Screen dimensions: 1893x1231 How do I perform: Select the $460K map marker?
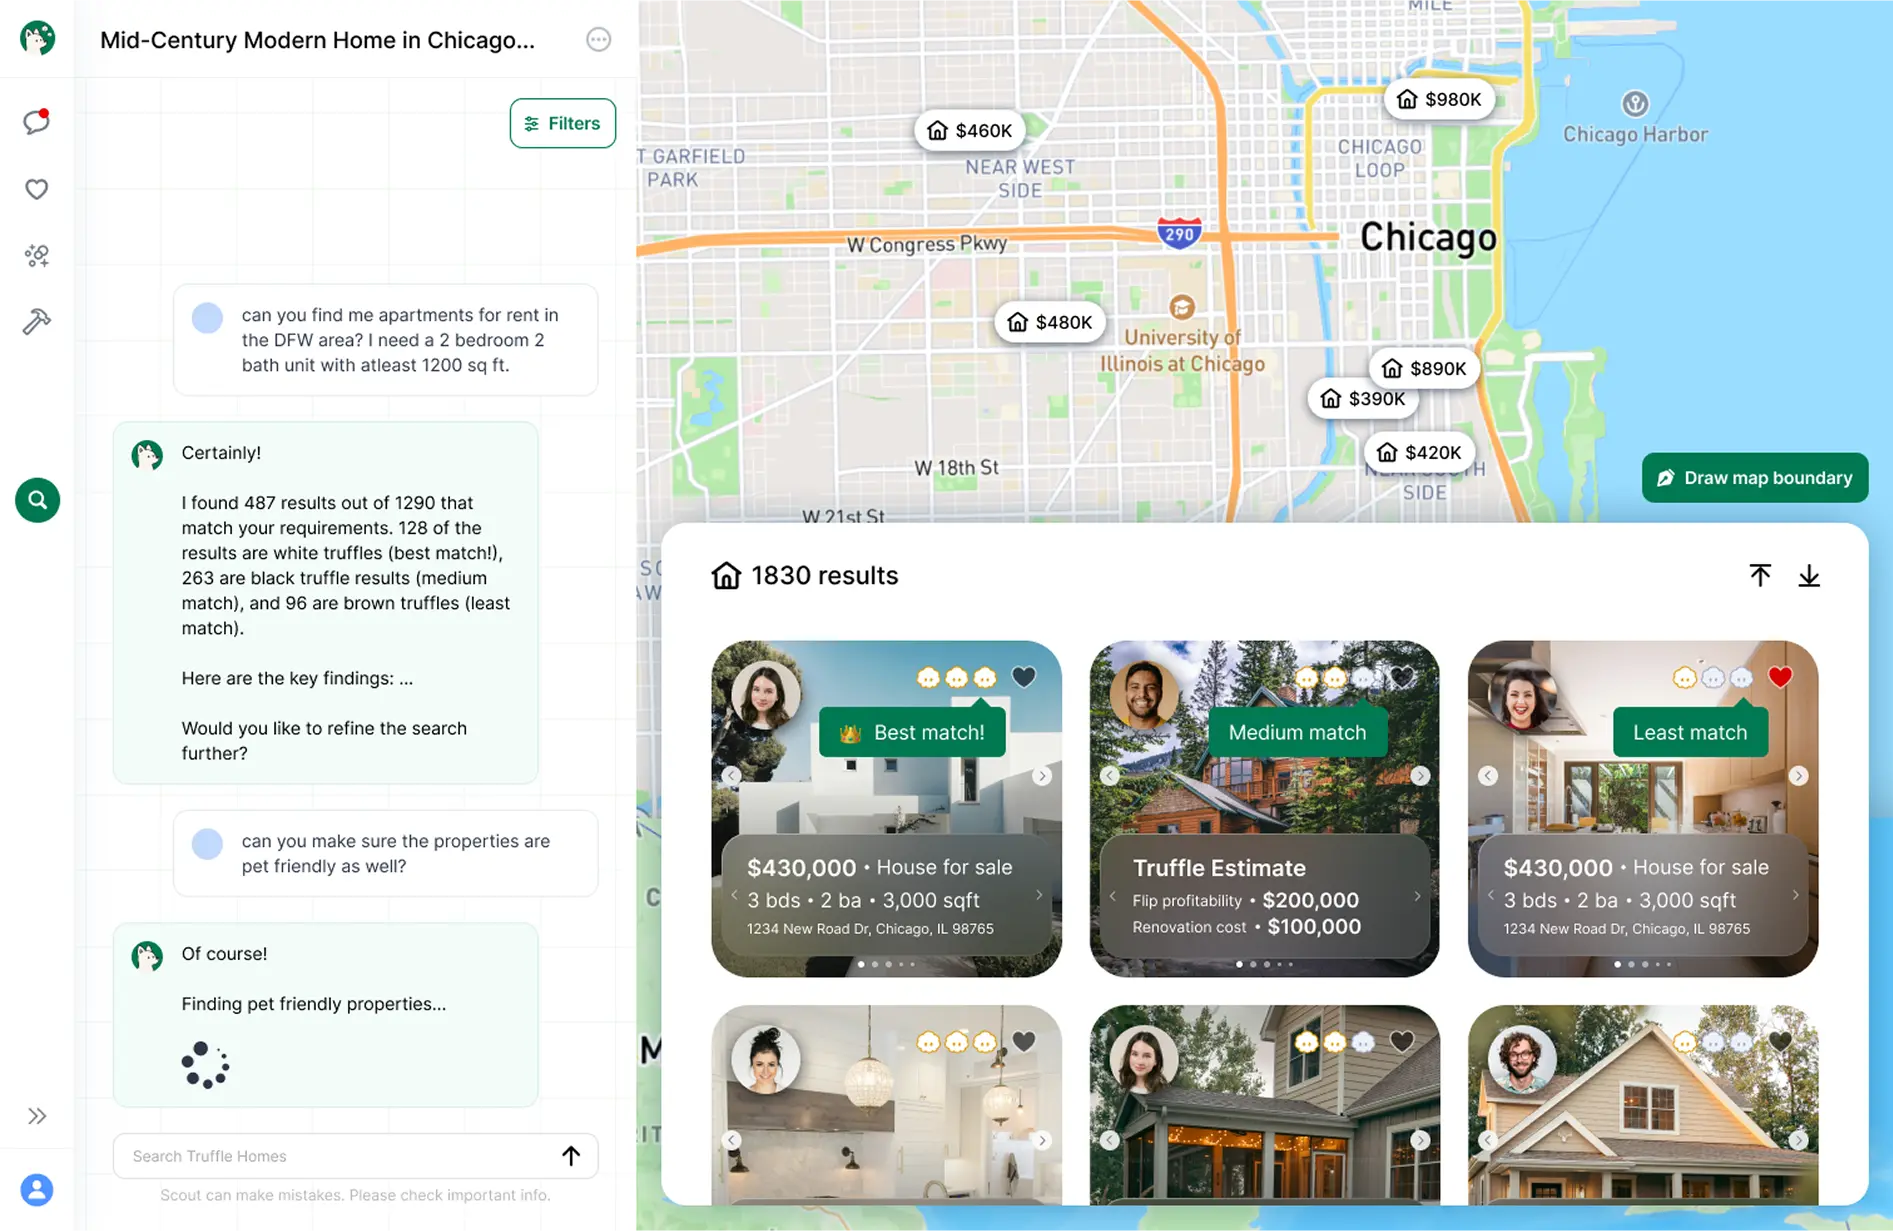tap(969, 130)
